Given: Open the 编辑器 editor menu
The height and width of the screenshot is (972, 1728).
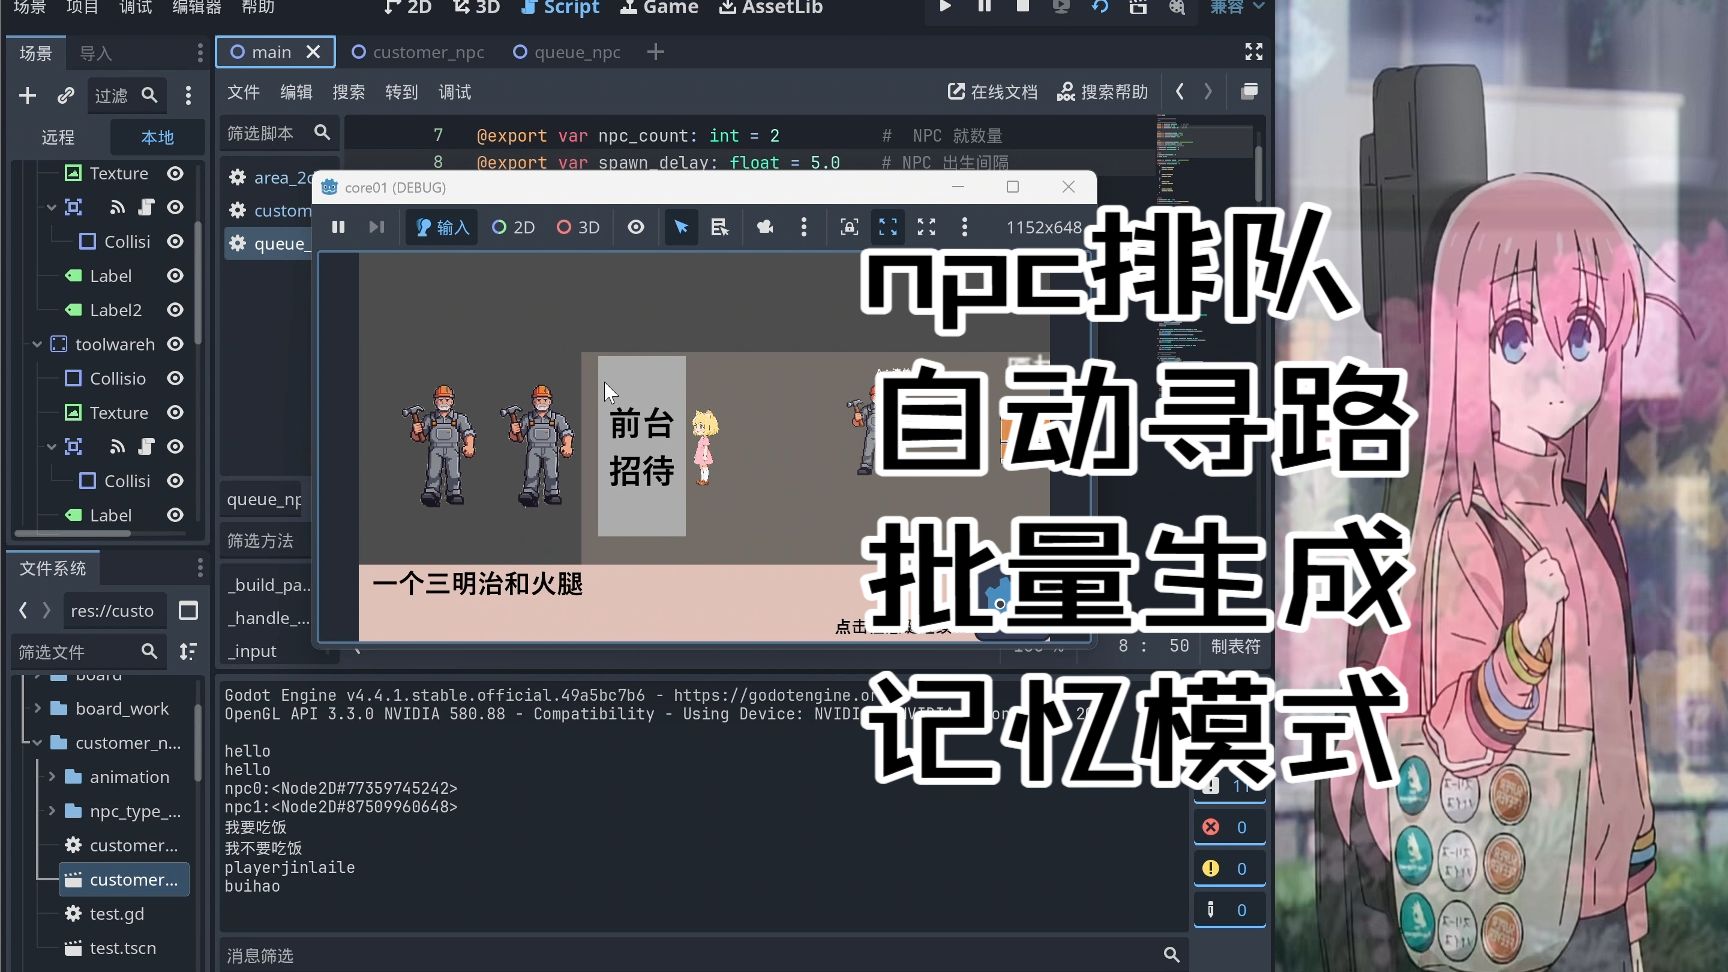Looking at the screenshot, I should pyautogui.click(x=197, y=8).
